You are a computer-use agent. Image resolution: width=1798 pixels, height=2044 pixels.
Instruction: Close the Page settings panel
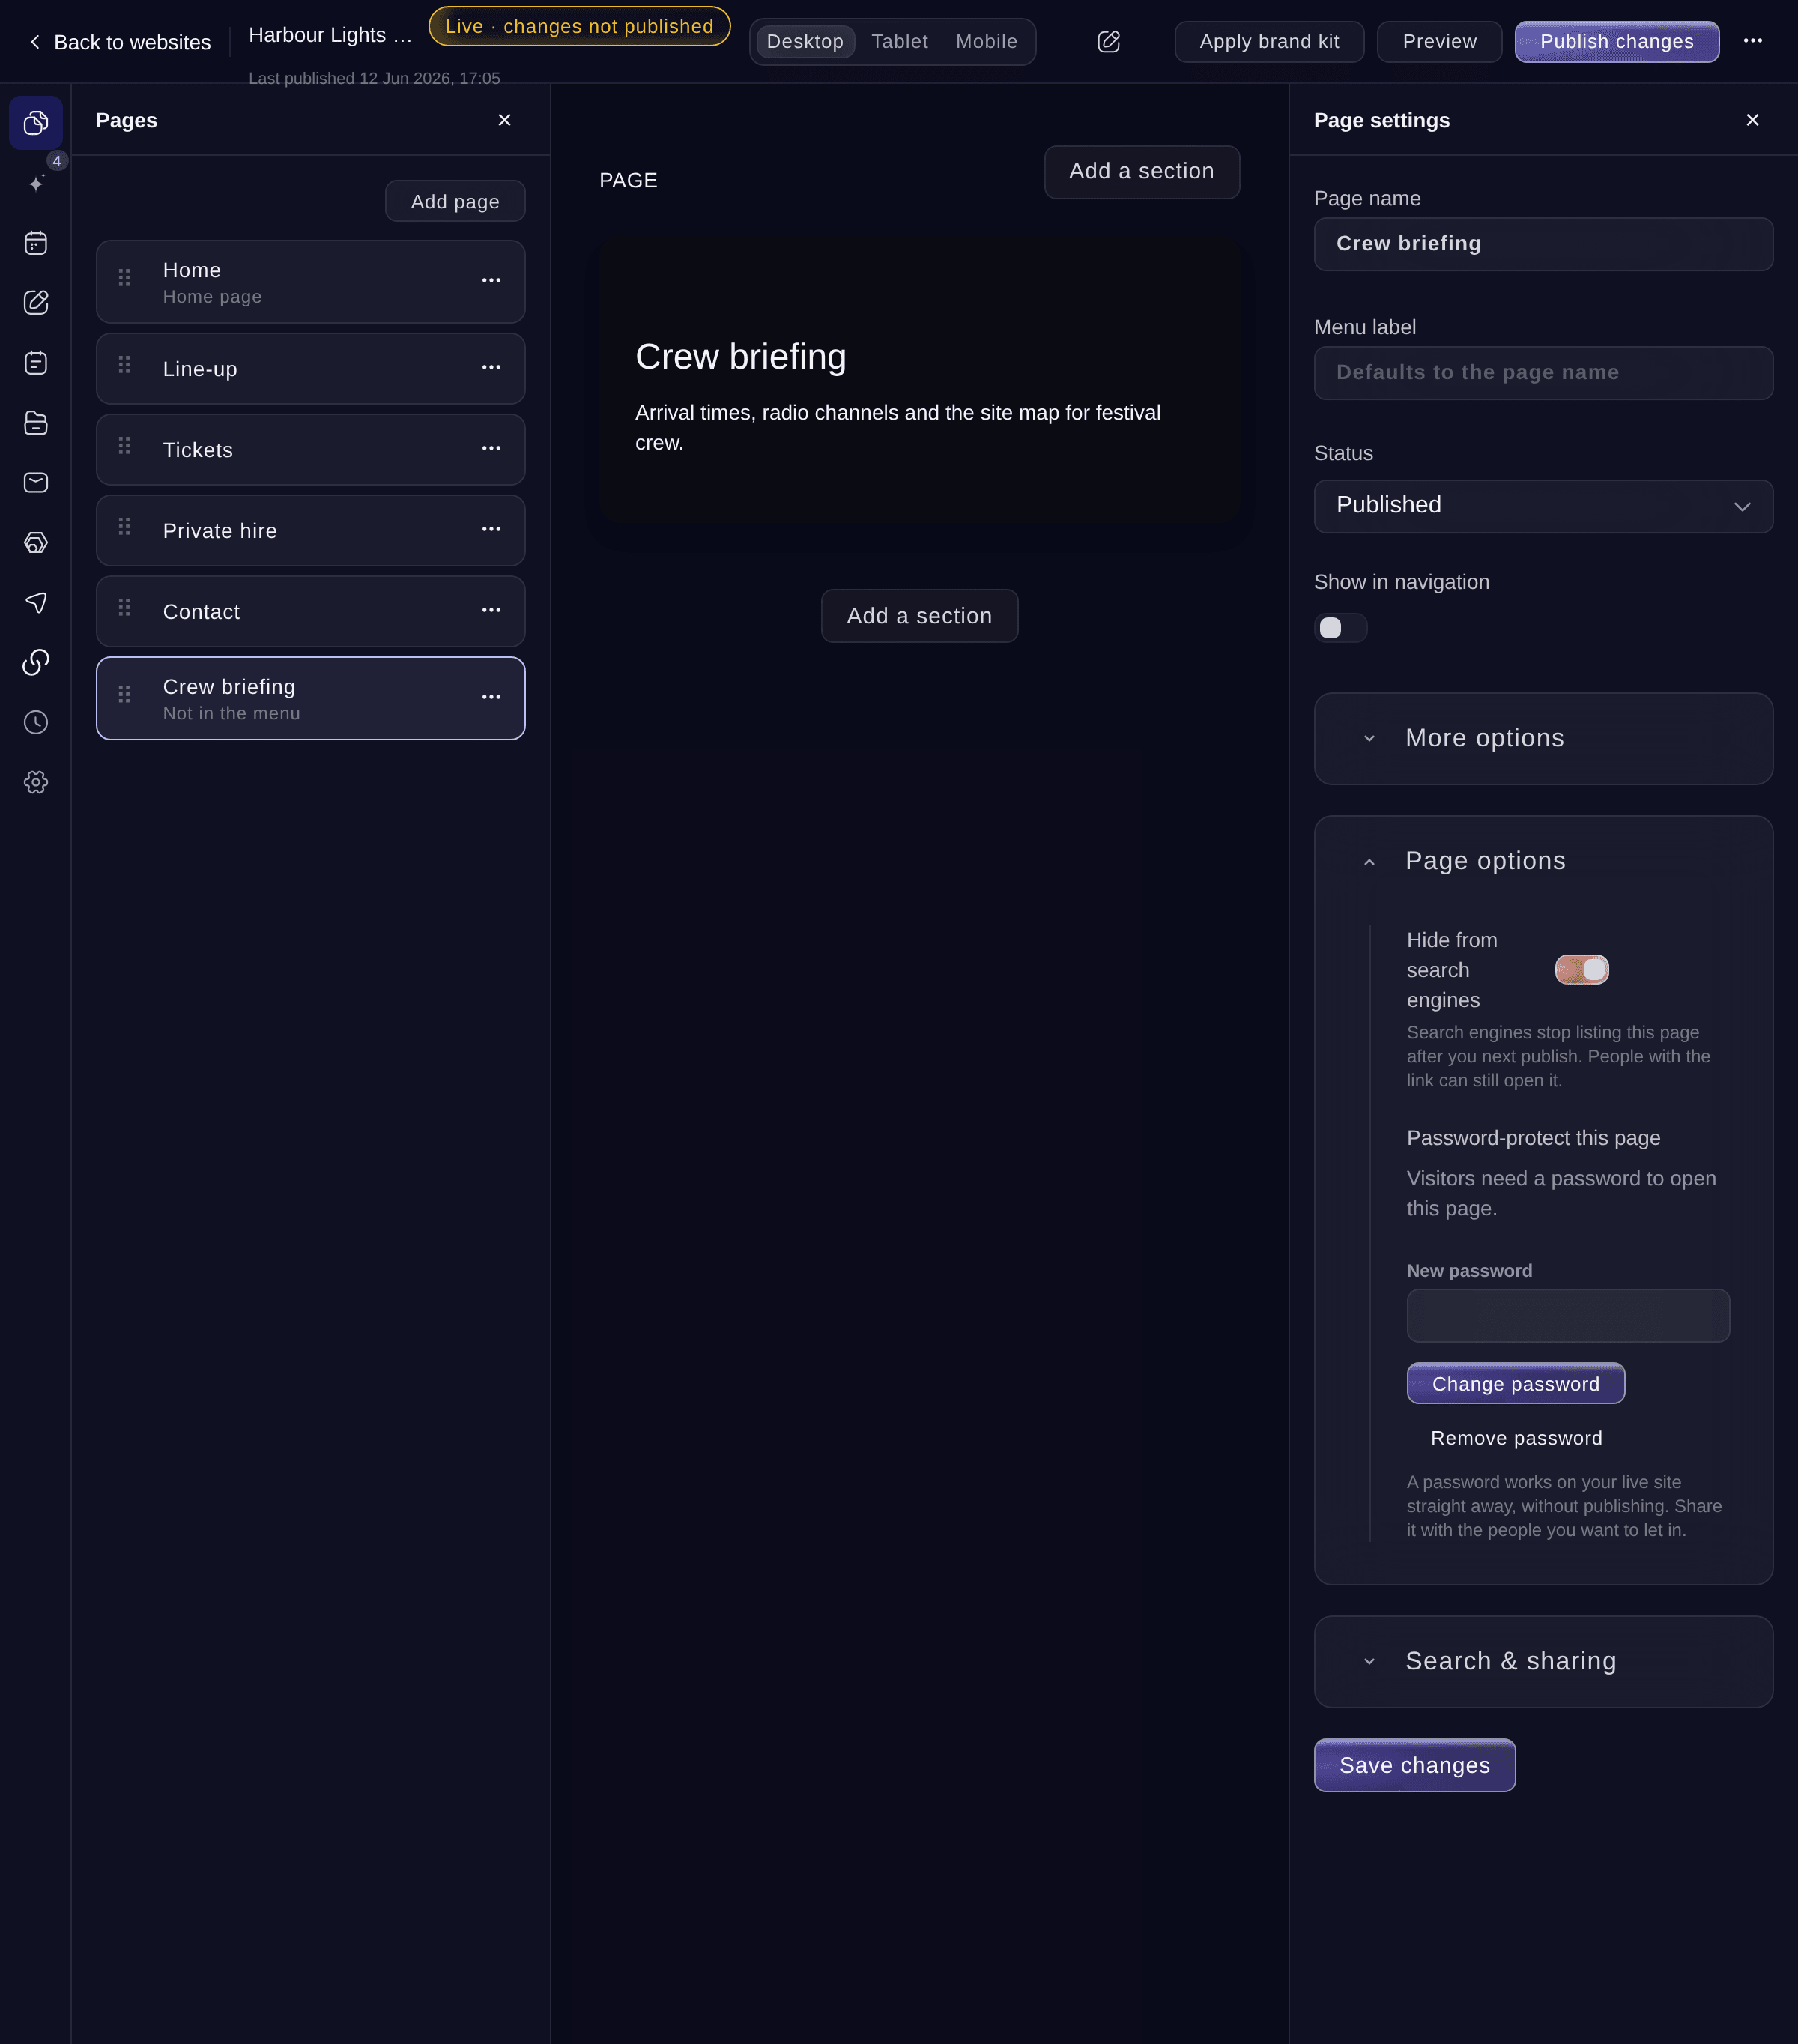[x=1752, y=120]
